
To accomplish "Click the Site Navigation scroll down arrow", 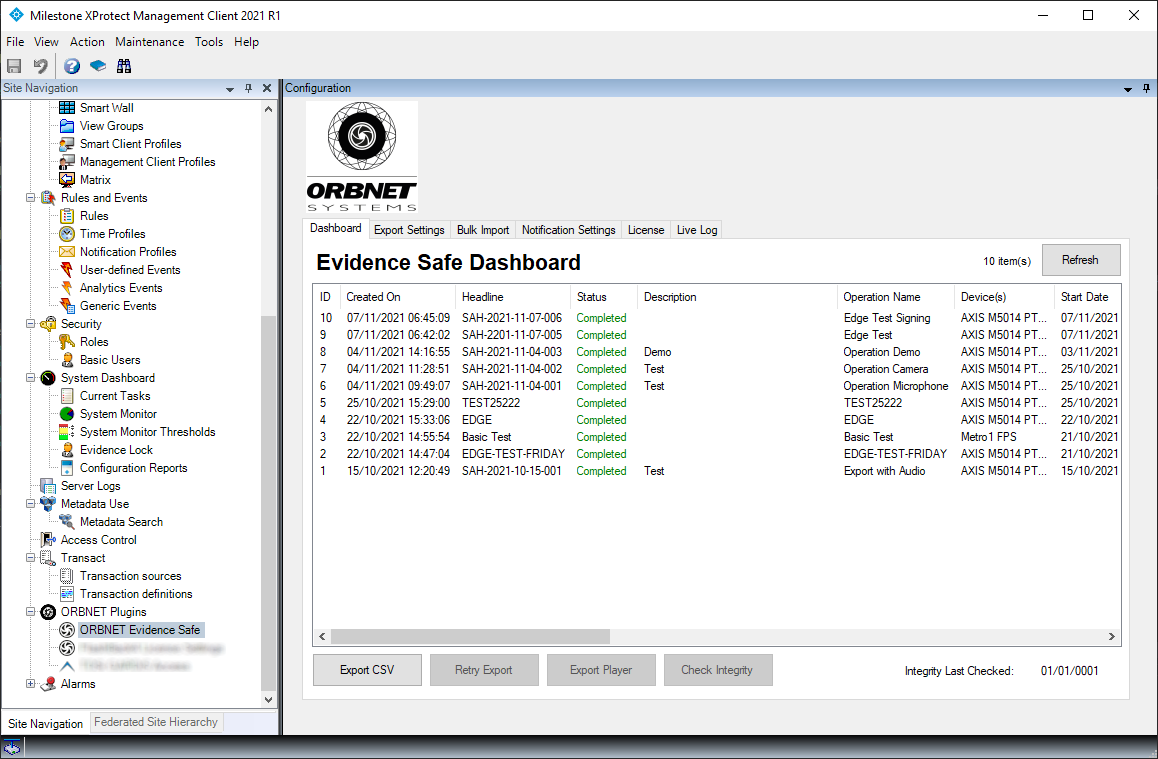I will point(268,699).
